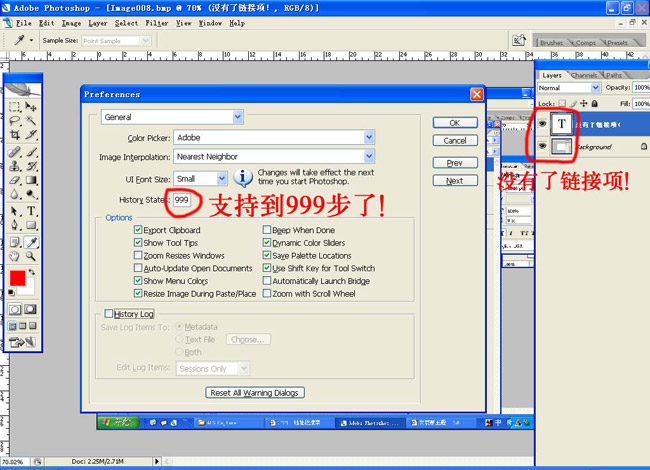Open the Filter menu
This screenshot has width=650, height=470.
point(157,23)
